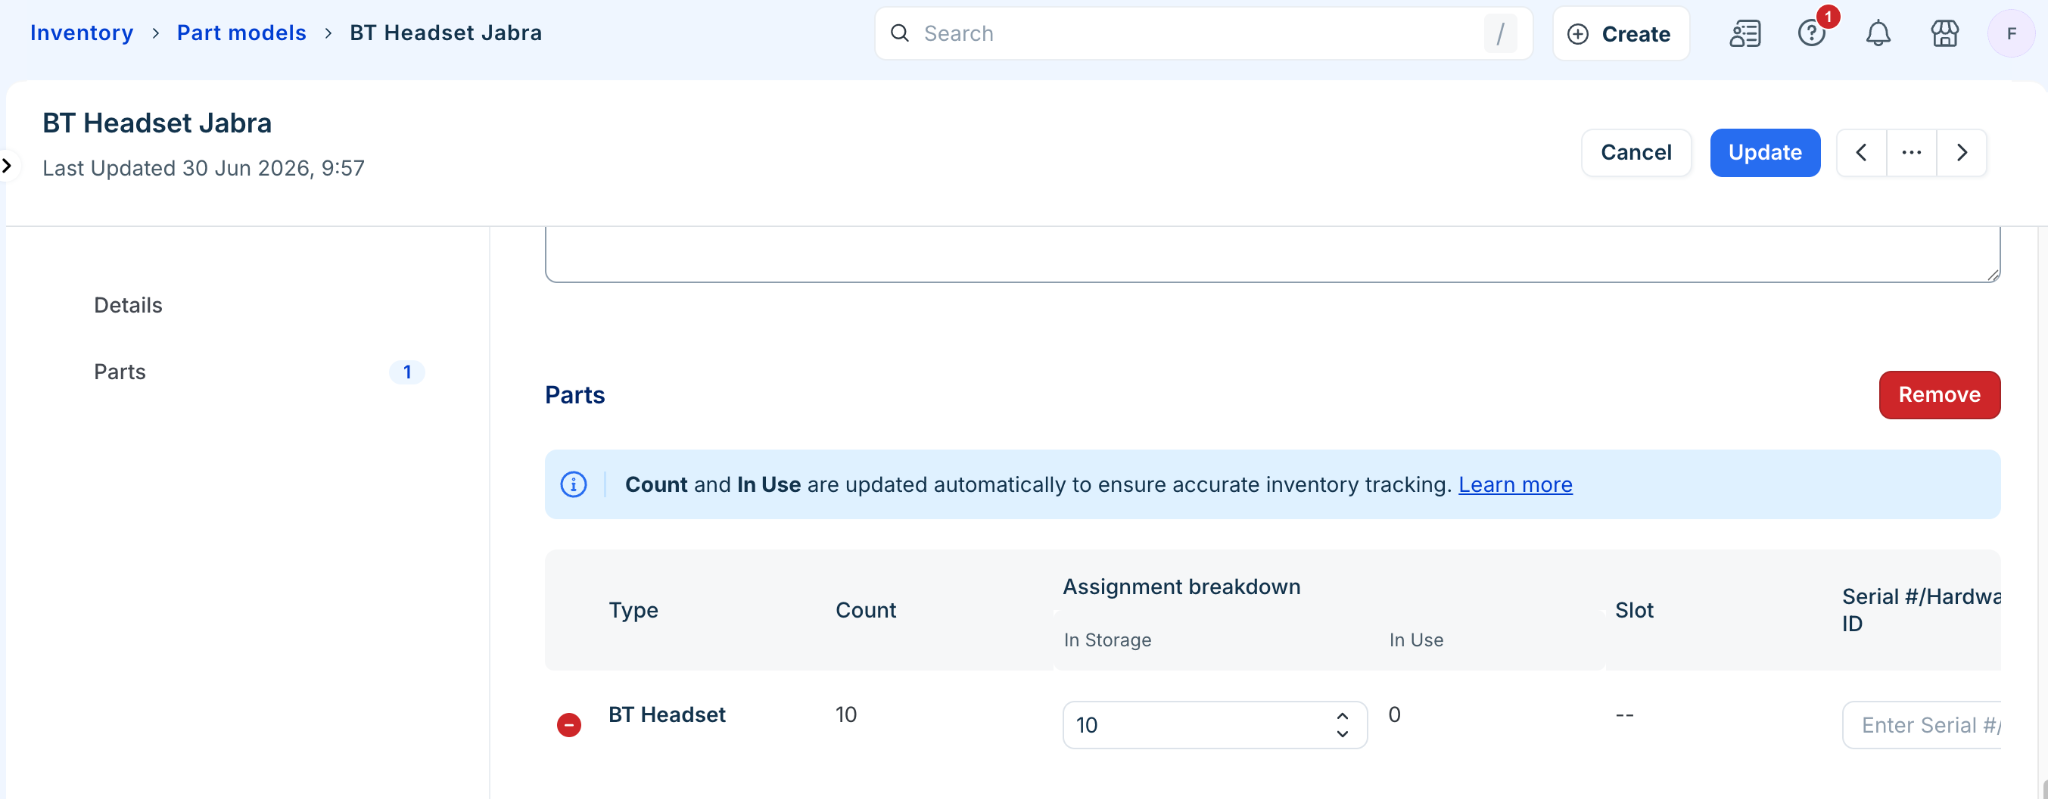The image size is (2048, 799).
Task: Navigate to Inventory breadcrumb
Action: (82, 33)
